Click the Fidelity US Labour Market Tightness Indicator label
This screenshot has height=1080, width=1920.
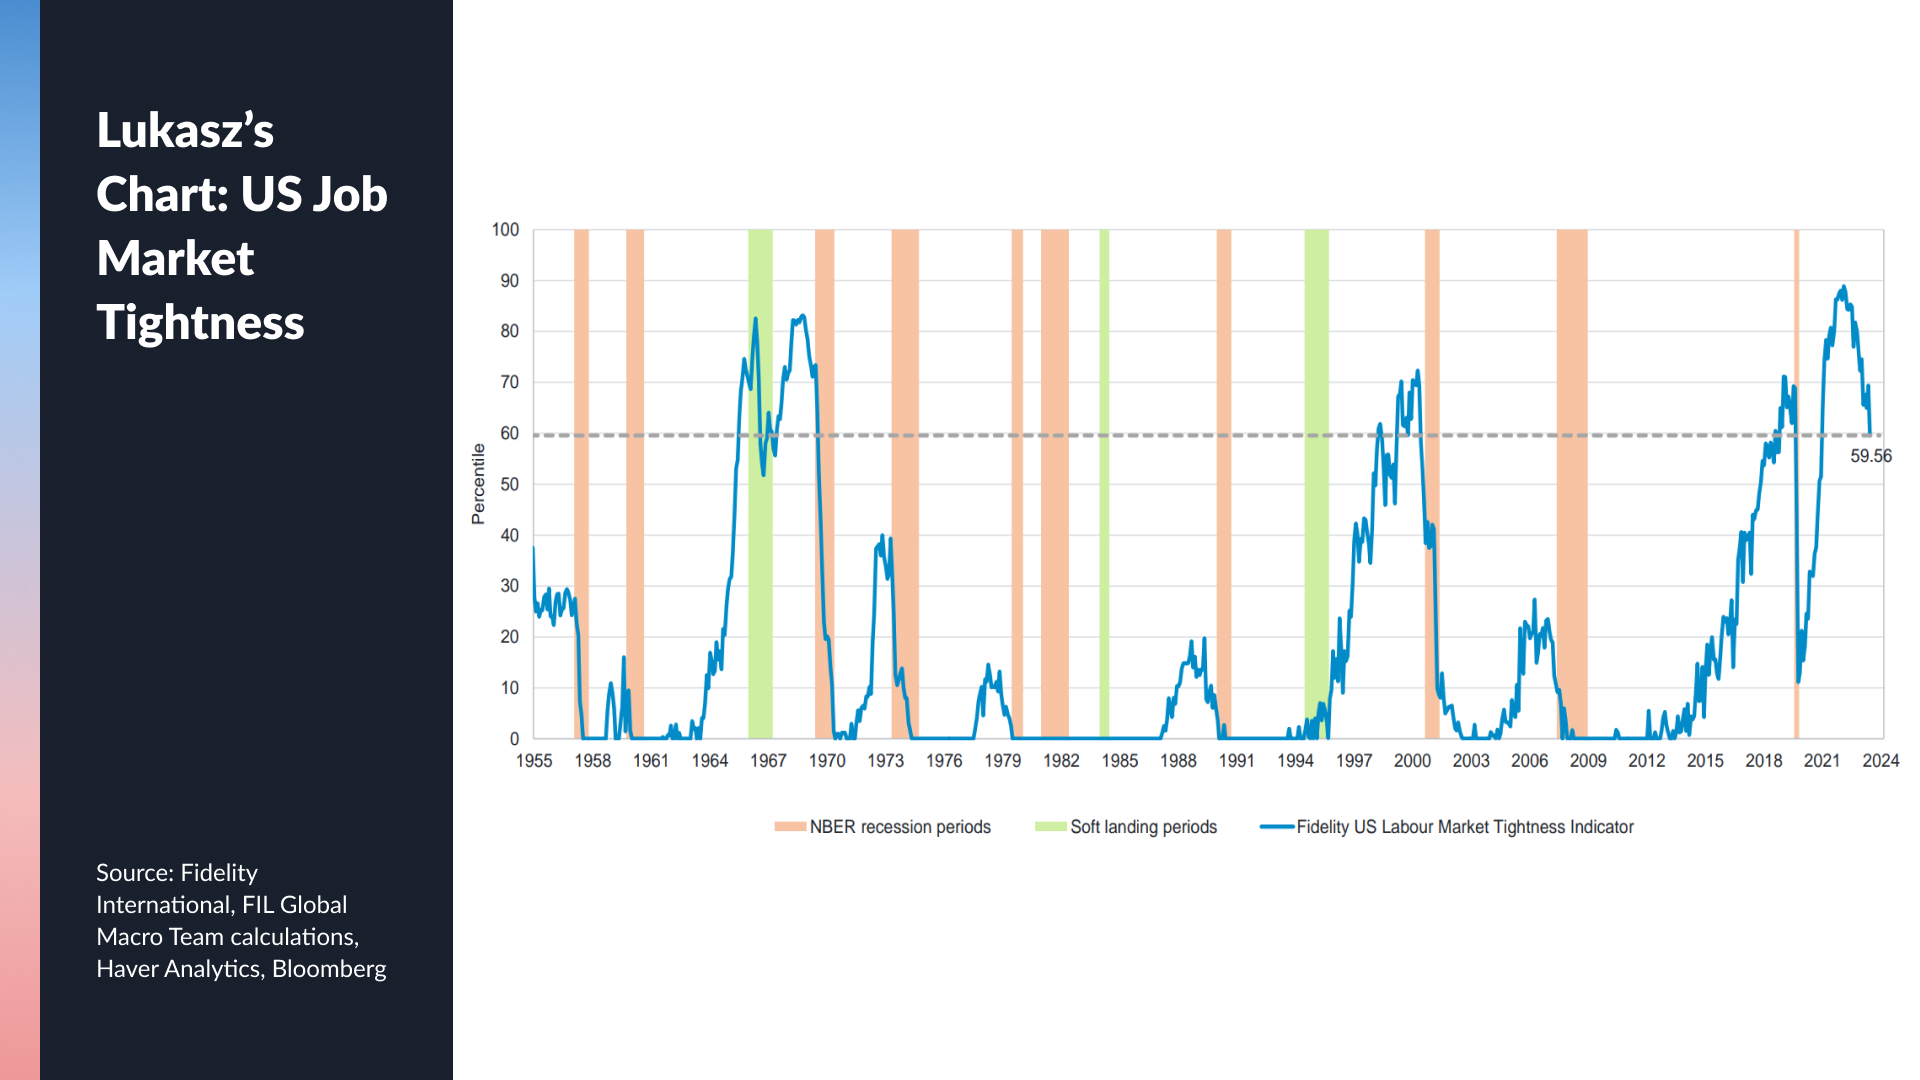(1465, 827)
